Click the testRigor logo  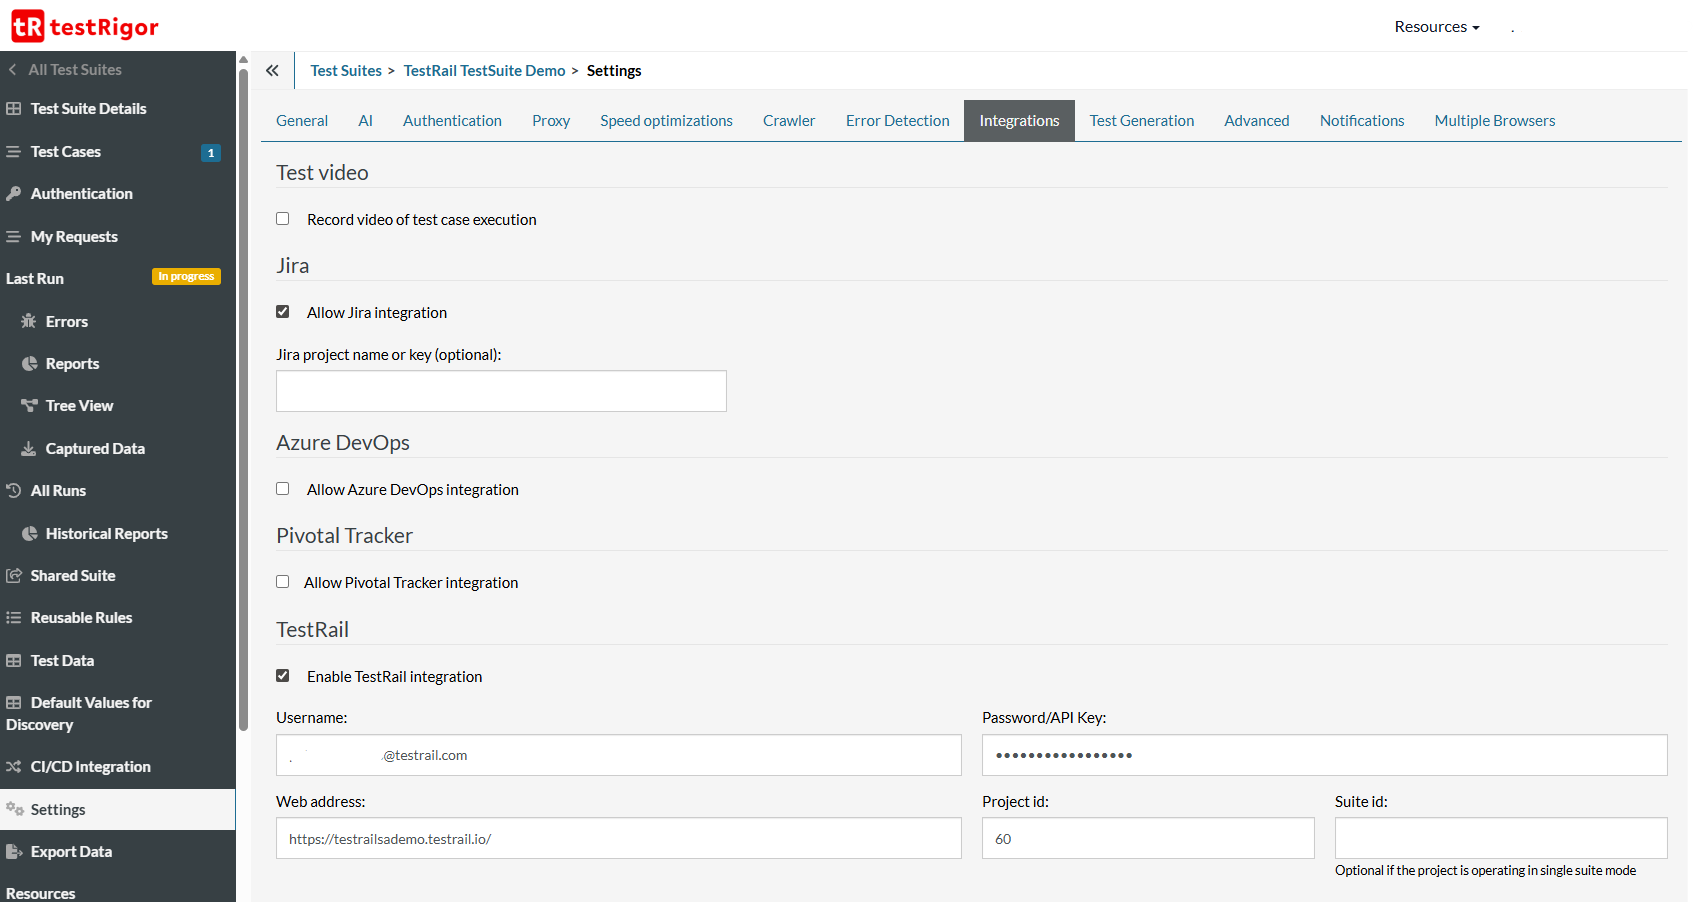point(85,26)
